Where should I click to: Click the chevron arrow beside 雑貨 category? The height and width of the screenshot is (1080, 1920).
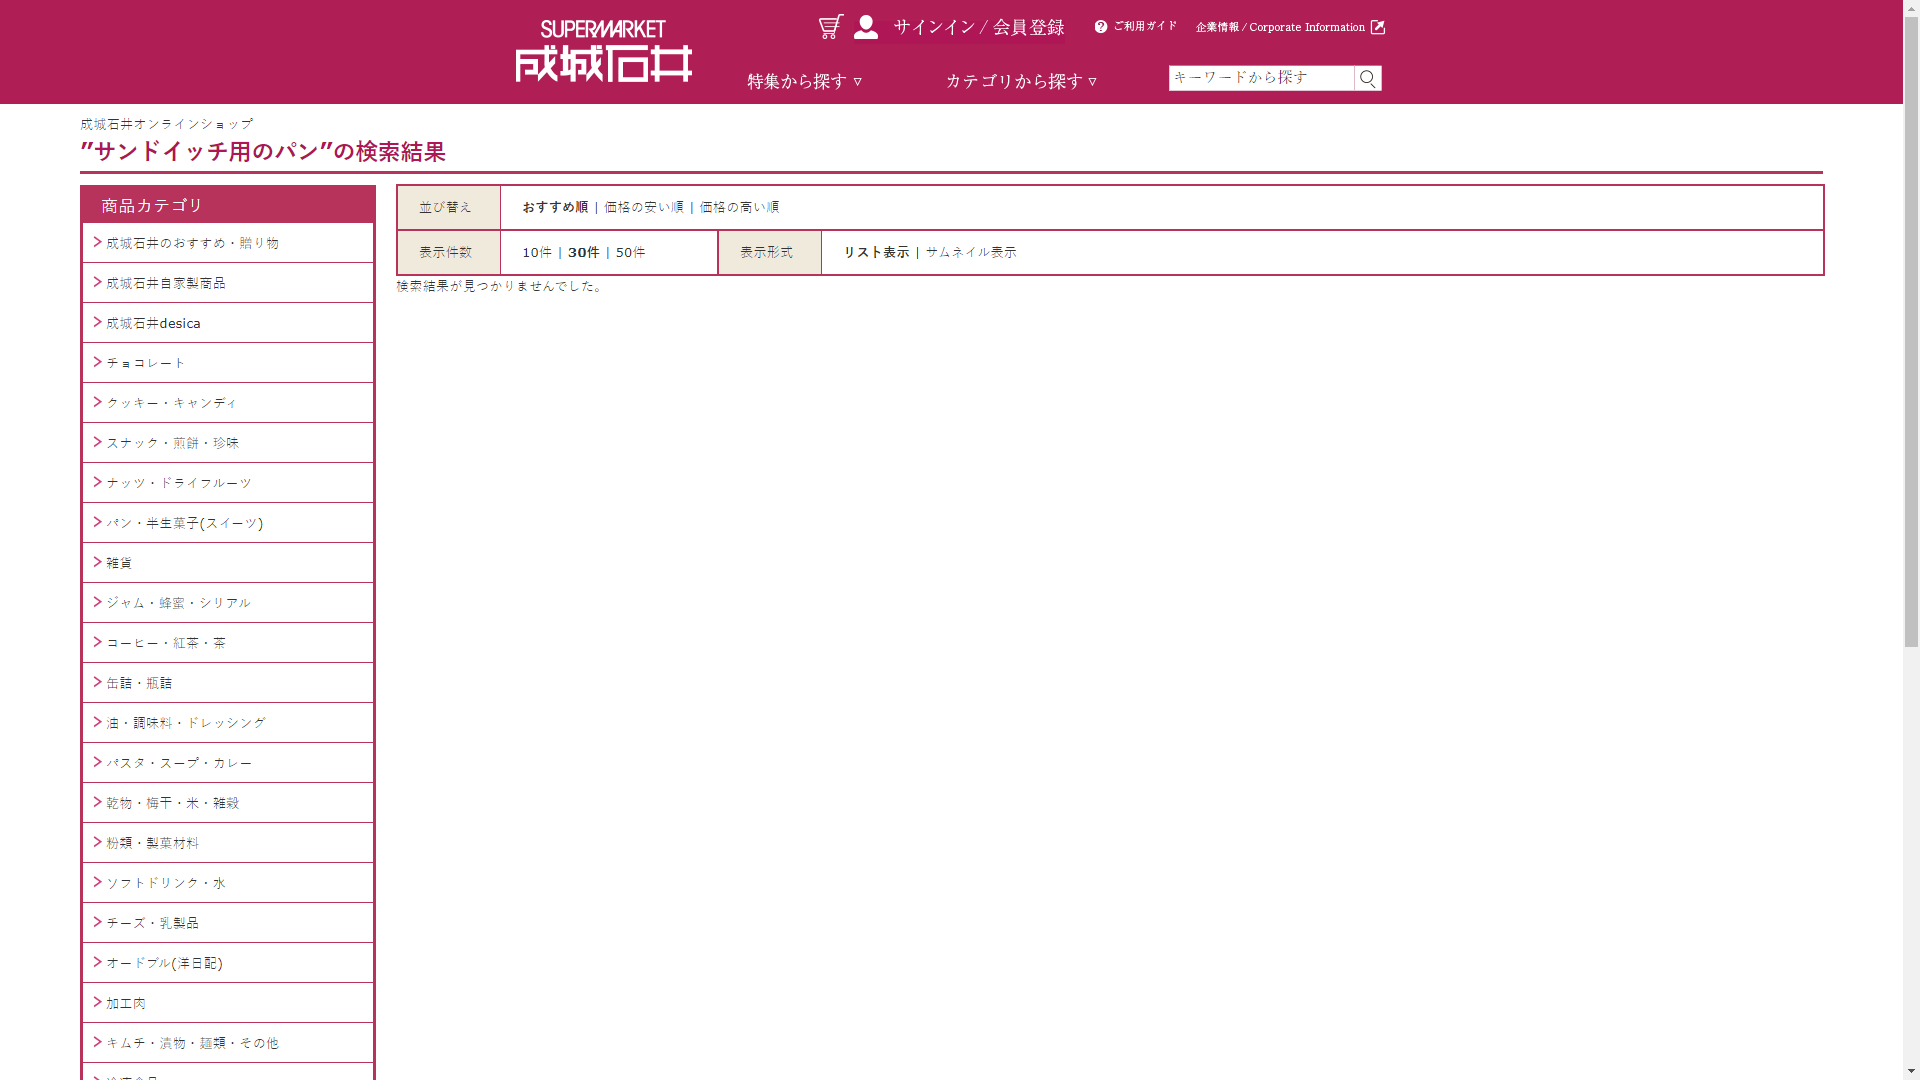[x=98, y=562]
